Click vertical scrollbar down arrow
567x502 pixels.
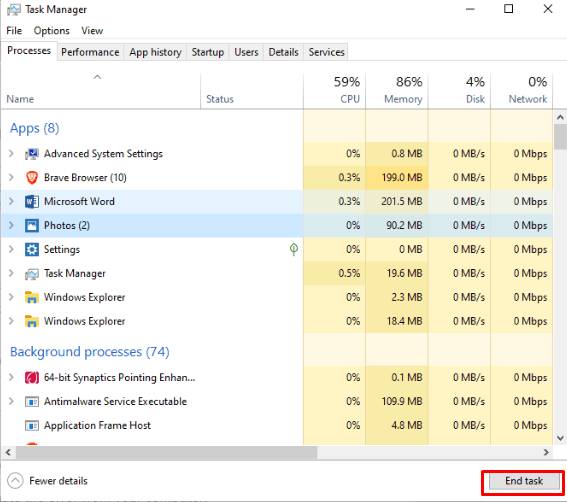click(x=560, y=438)
